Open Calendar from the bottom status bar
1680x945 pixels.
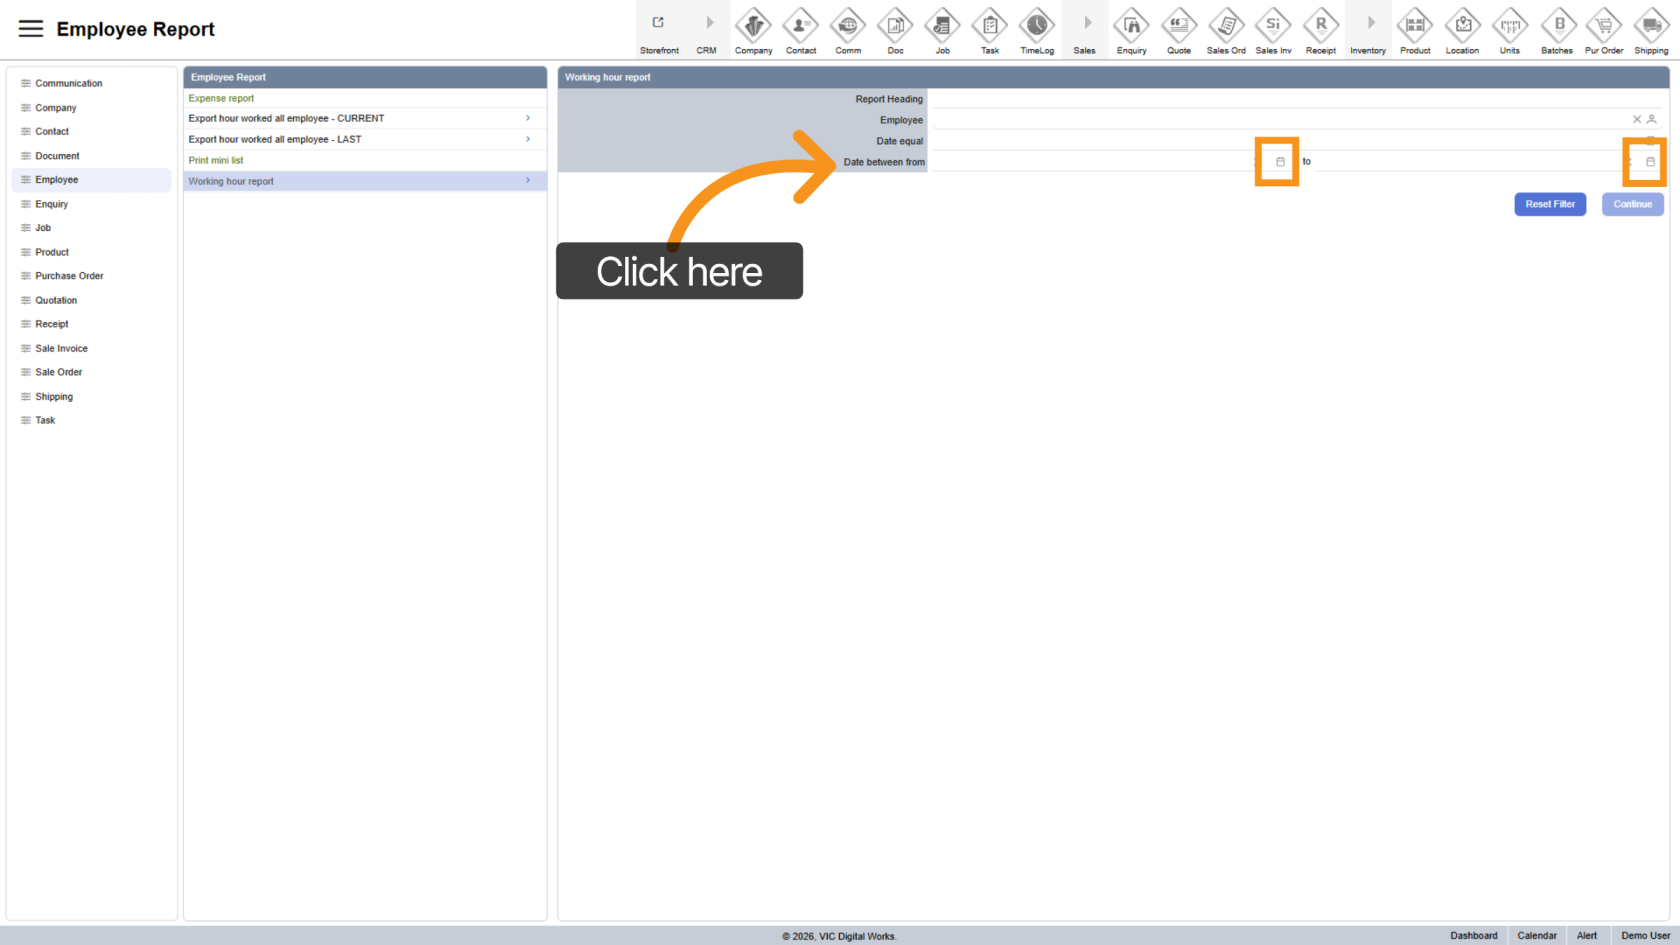click(x=1536, y=936)
